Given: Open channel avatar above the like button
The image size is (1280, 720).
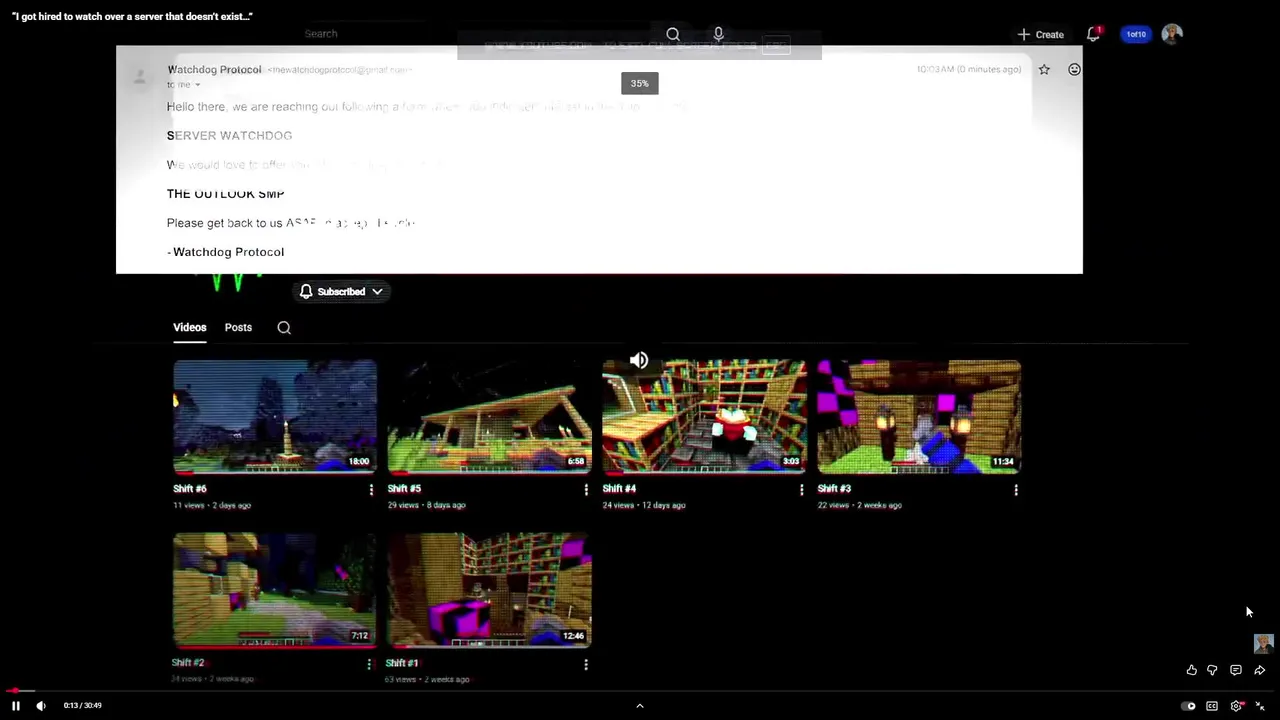Looking at the screenshot, I should pyautogui.click(x=1263, y=643).
